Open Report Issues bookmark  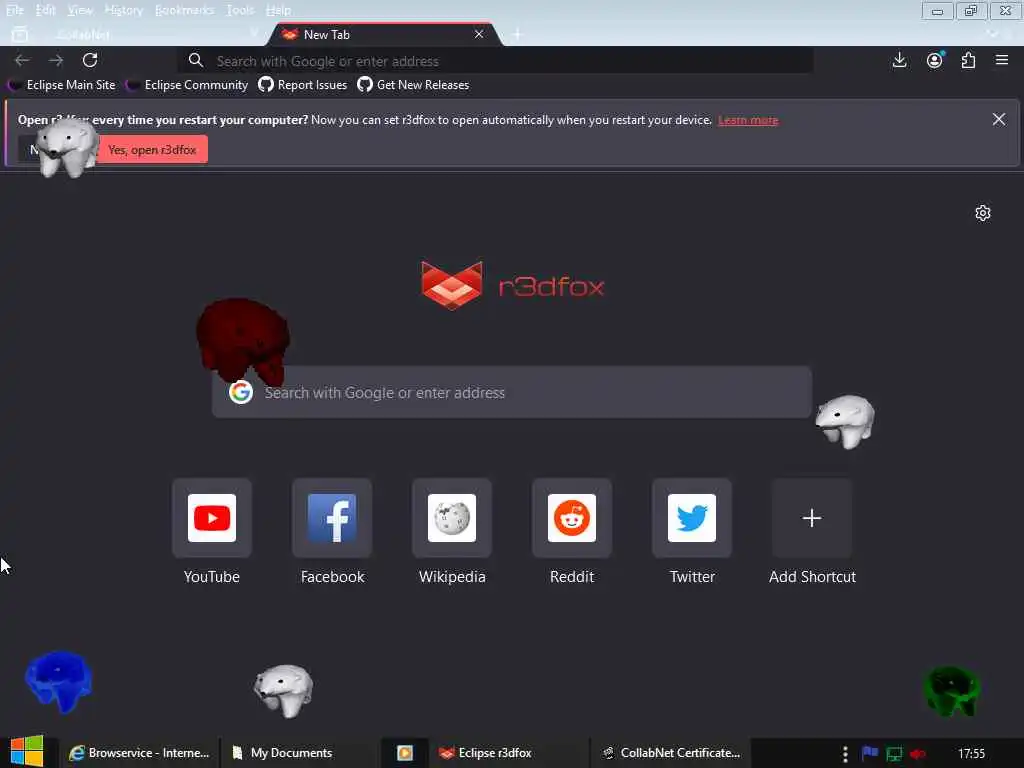[302, 85]
